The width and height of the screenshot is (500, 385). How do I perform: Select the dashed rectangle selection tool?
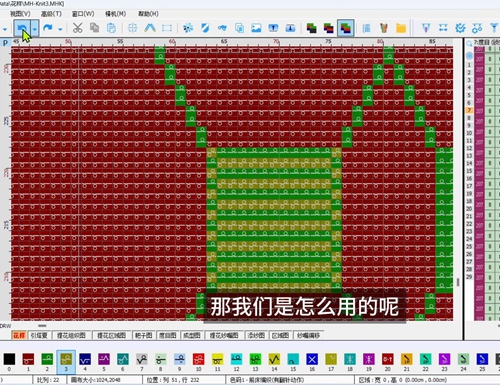pos(167,28)
